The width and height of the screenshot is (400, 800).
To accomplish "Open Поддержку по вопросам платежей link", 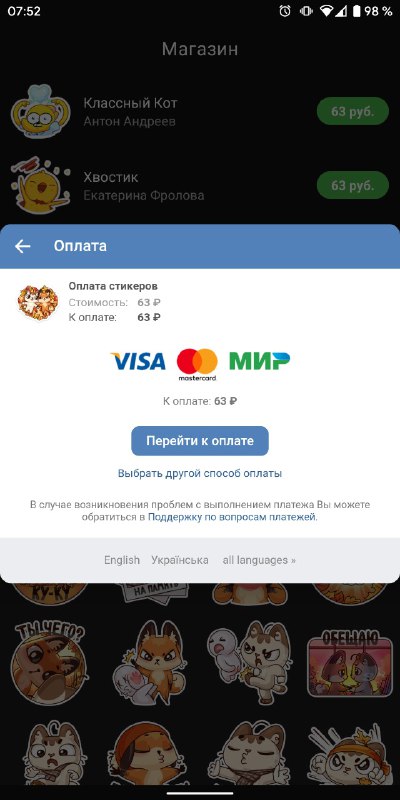I will pos(232,517).
